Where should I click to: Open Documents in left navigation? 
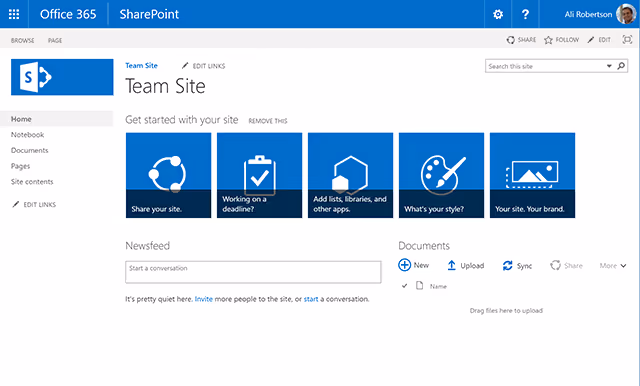(x=29, y=150)
